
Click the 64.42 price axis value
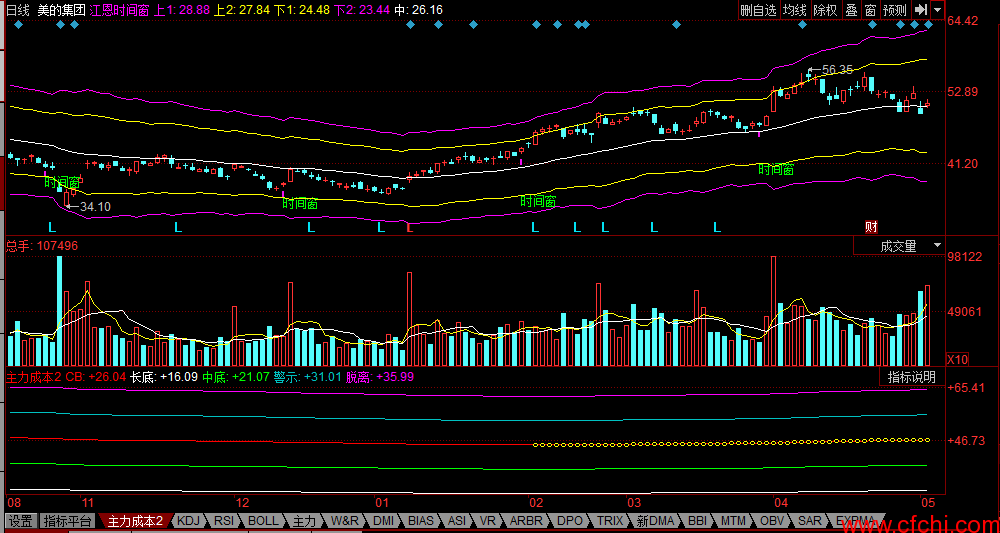click(x=962, y=21)
